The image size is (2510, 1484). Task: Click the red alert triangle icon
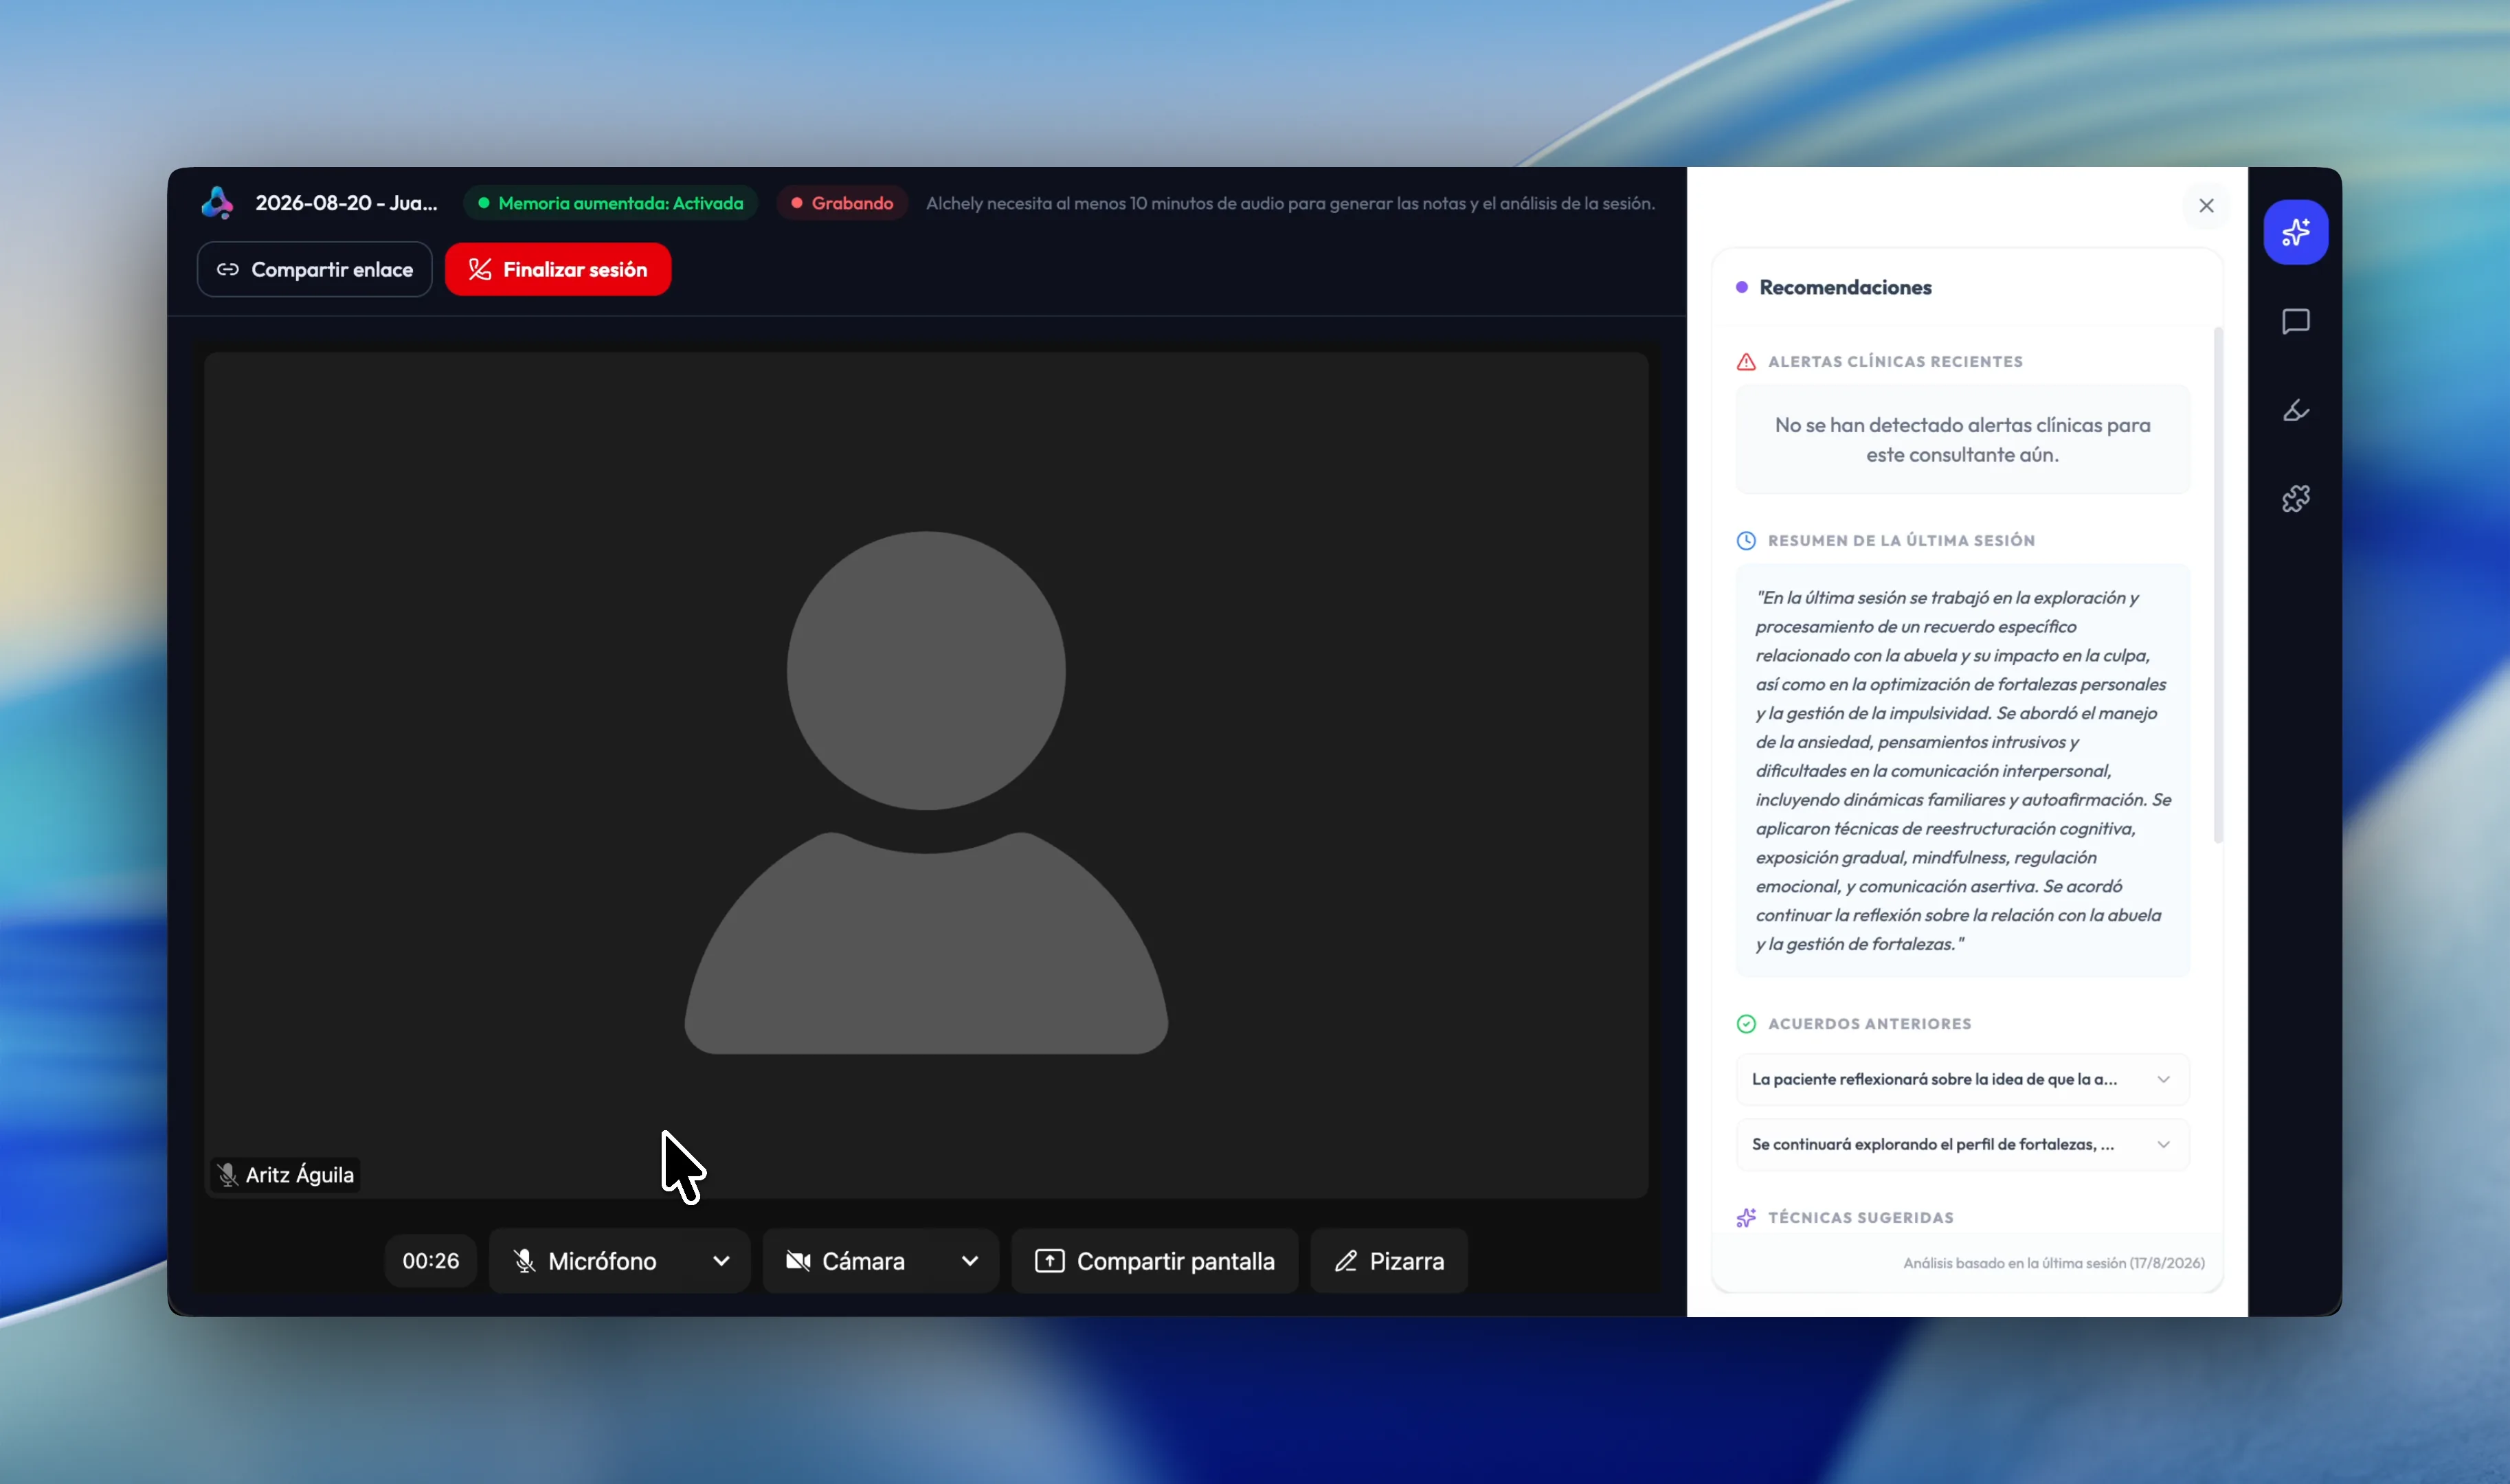1746,361
